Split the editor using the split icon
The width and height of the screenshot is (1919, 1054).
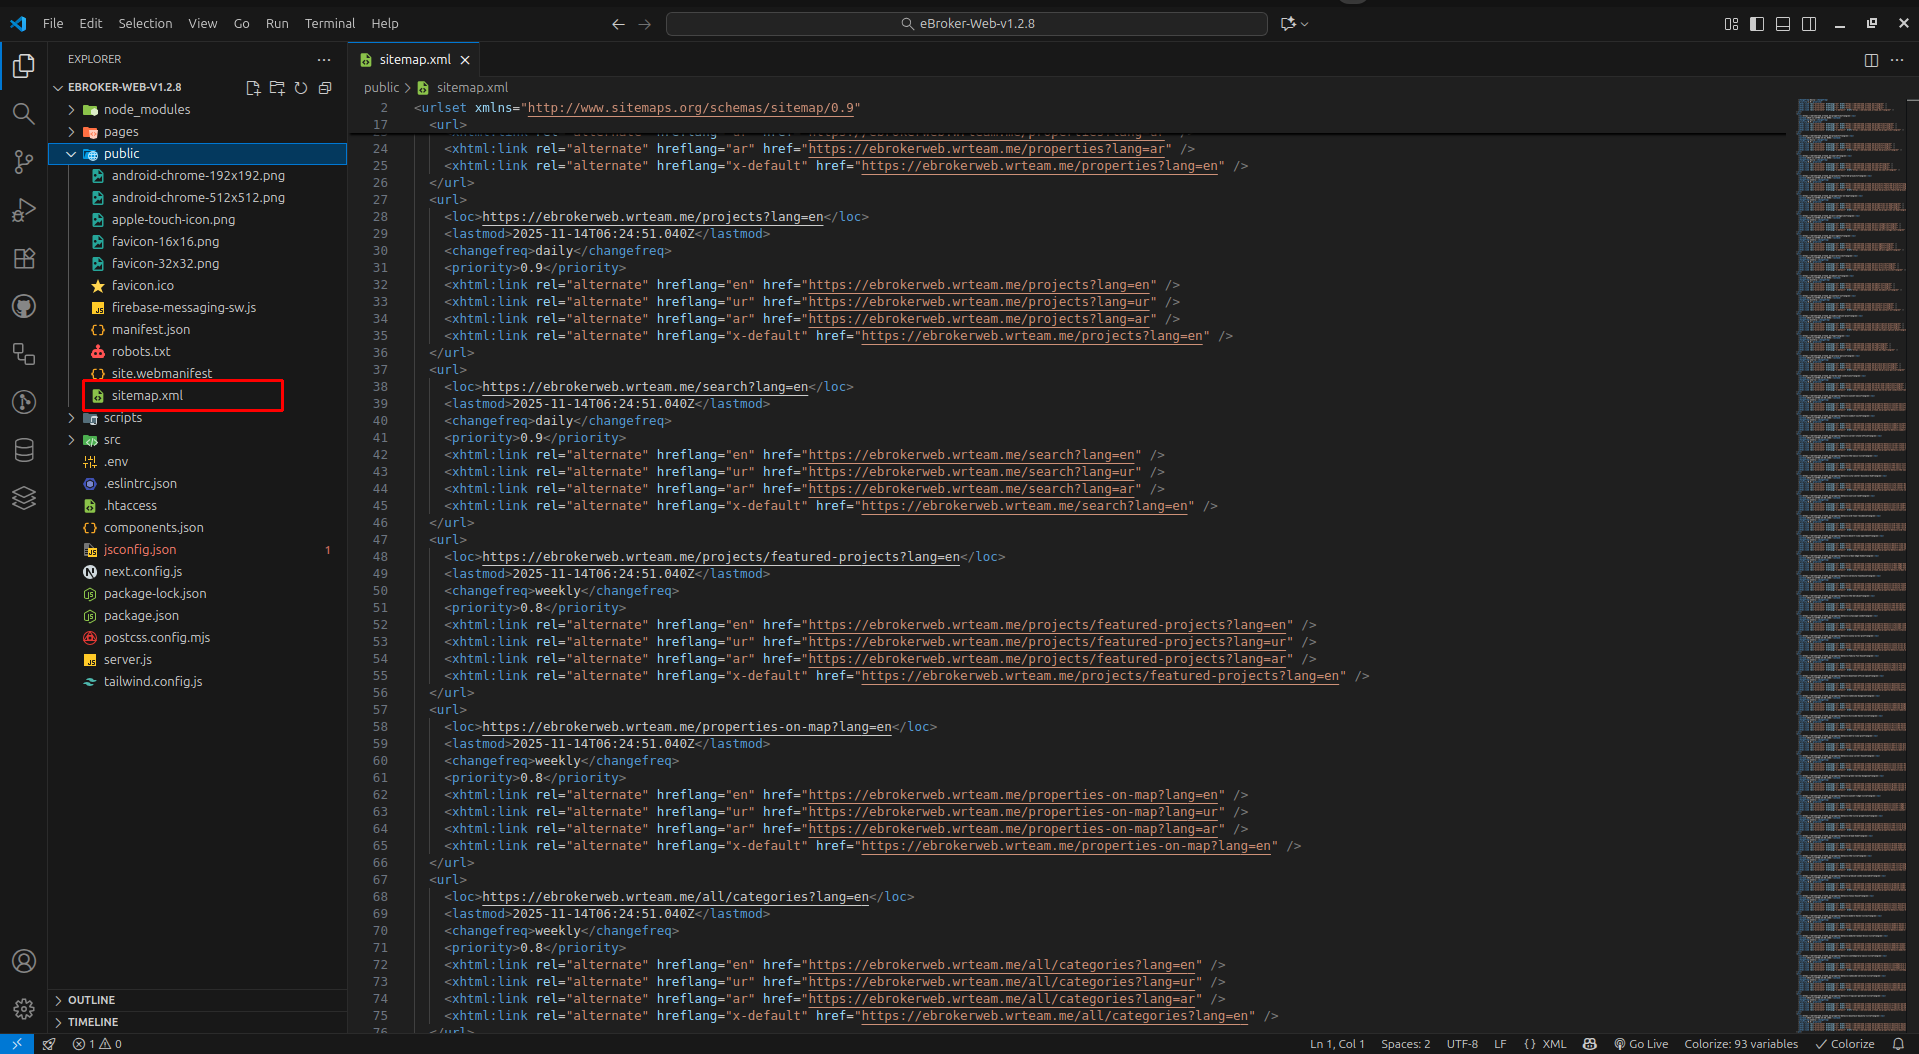pos(1871,59)
